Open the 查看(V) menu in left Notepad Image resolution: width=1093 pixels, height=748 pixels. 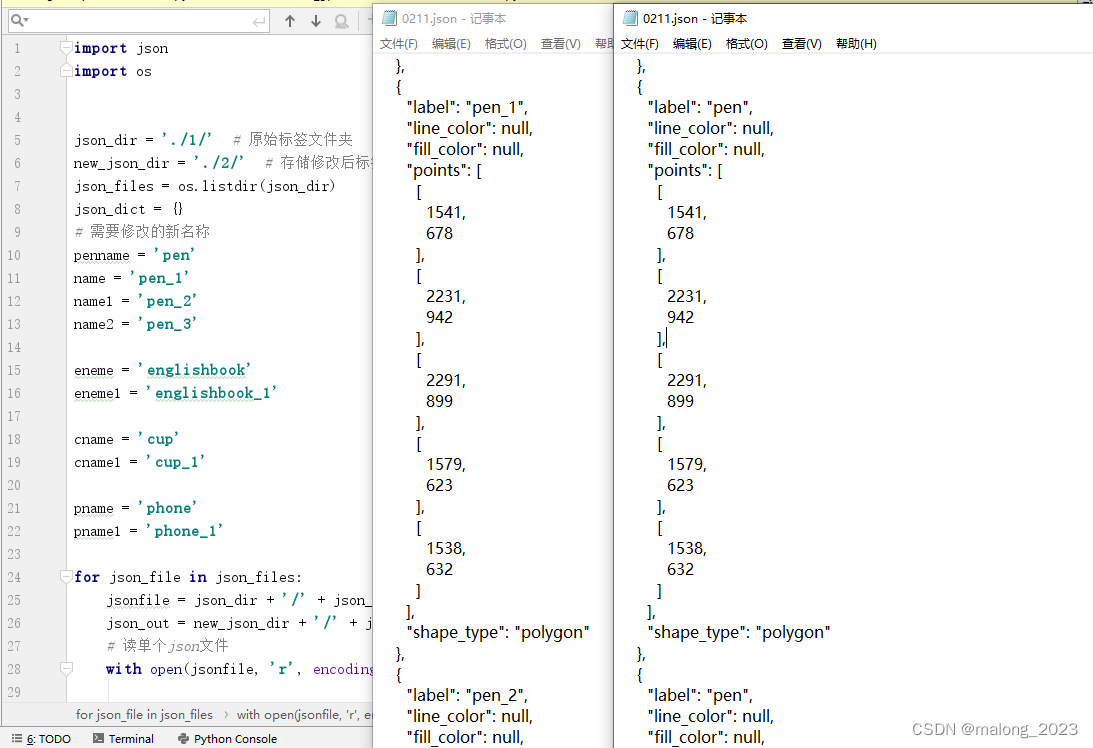point(559,43)
